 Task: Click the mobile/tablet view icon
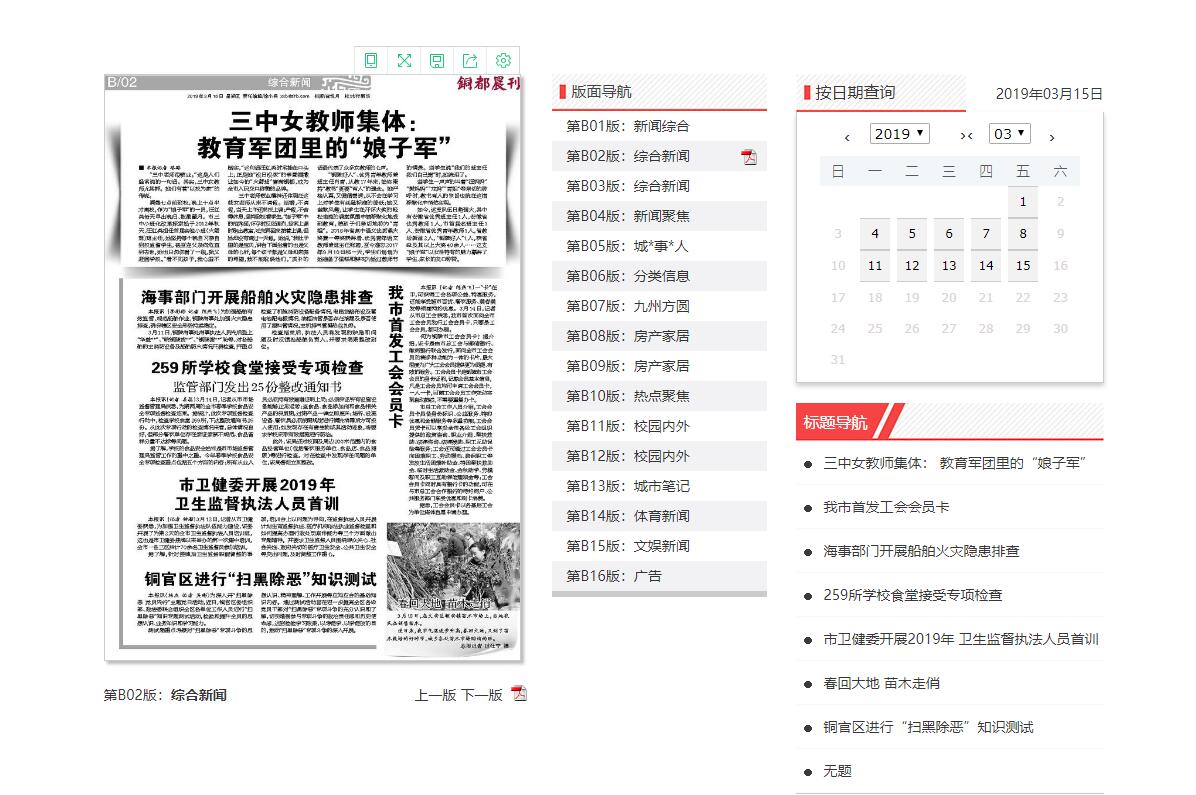(371, 60)
